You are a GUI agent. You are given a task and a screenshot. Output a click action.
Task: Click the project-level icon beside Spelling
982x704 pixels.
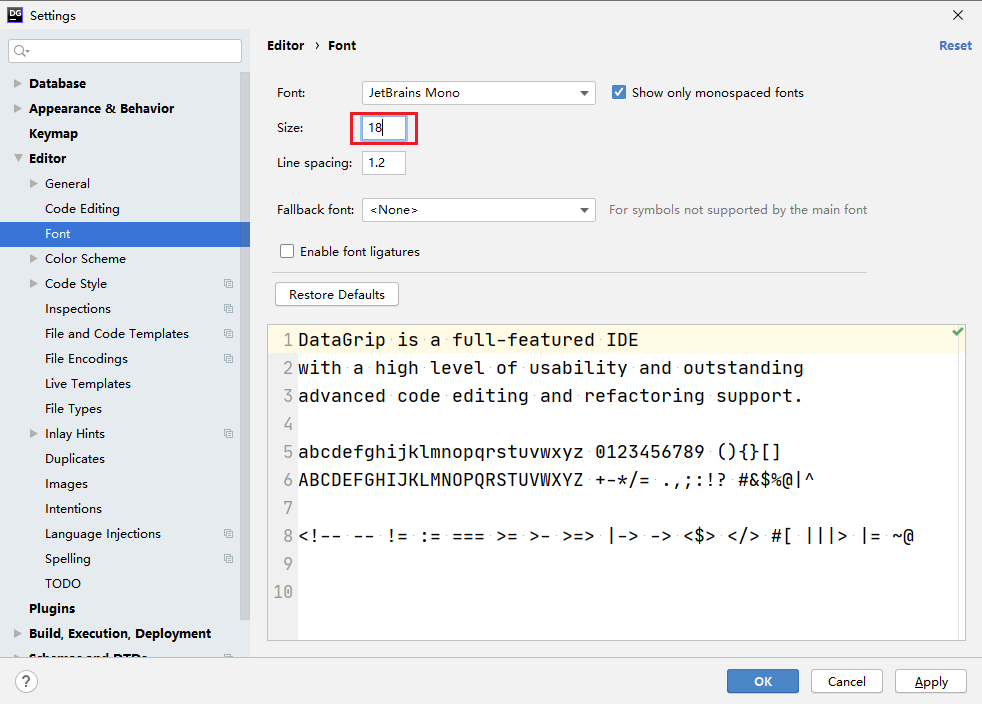click(x=229, y=559)
